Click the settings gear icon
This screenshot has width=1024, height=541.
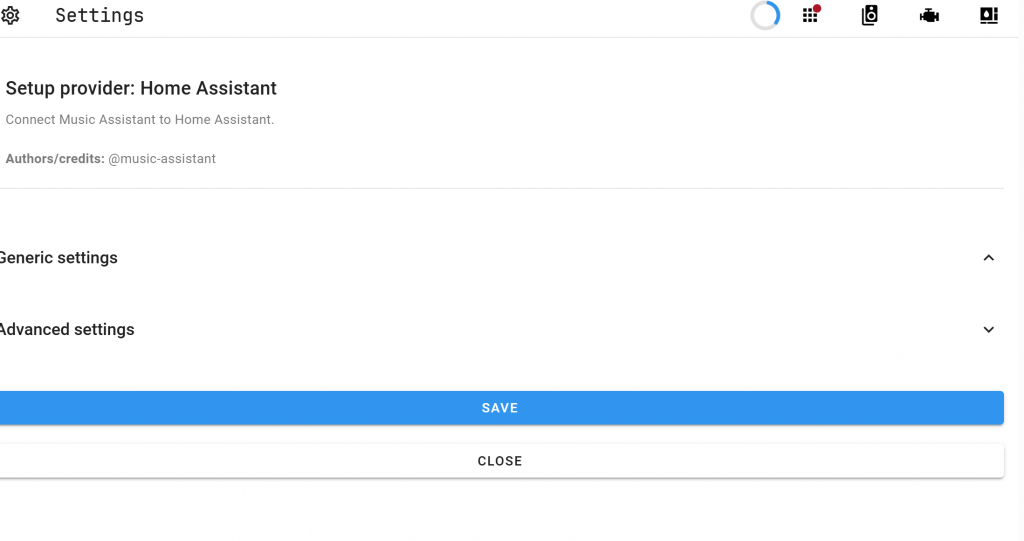click(10, 15)
